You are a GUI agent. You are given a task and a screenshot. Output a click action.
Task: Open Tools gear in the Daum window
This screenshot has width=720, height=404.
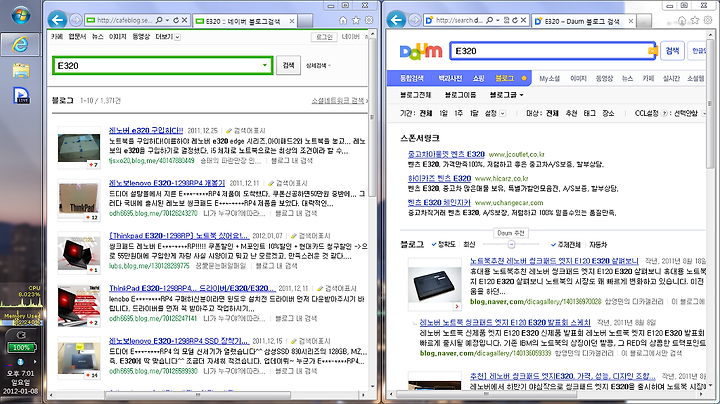(x=708, y=20)
